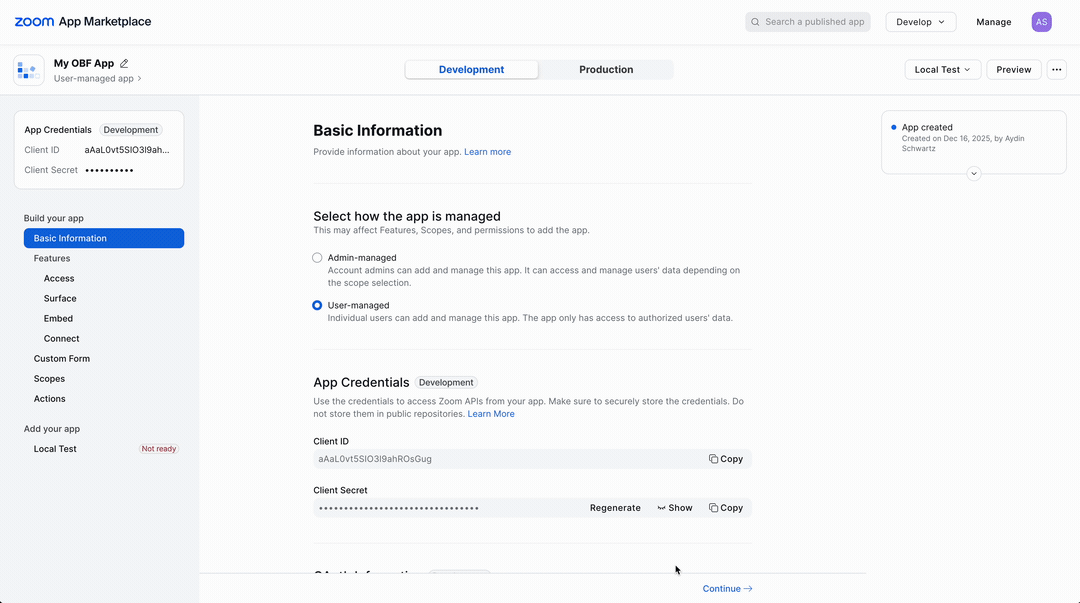Show the hidden Client Secret value
Image resolution: width=1080 pixels, height=603 pixels.
[x=675, y=507]
